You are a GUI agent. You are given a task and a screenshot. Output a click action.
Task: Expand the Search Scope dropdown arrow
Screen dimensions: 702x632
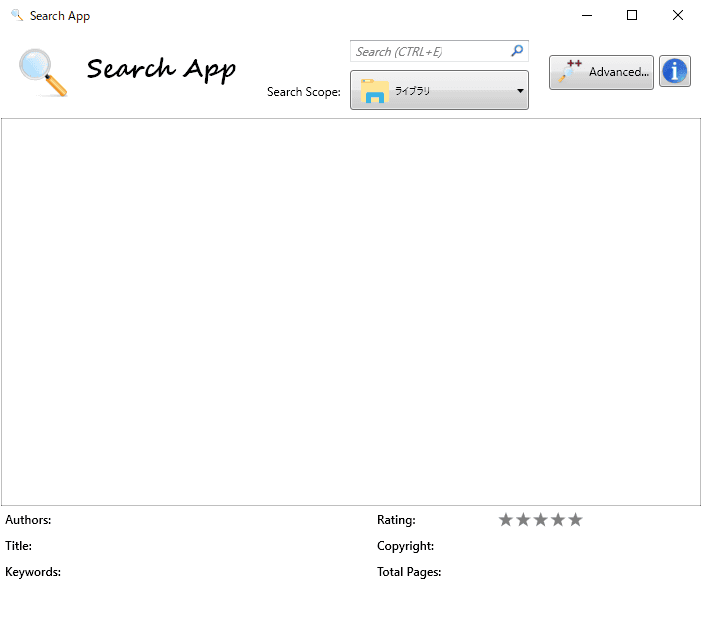pyautogui.click(x=520, y=91)
